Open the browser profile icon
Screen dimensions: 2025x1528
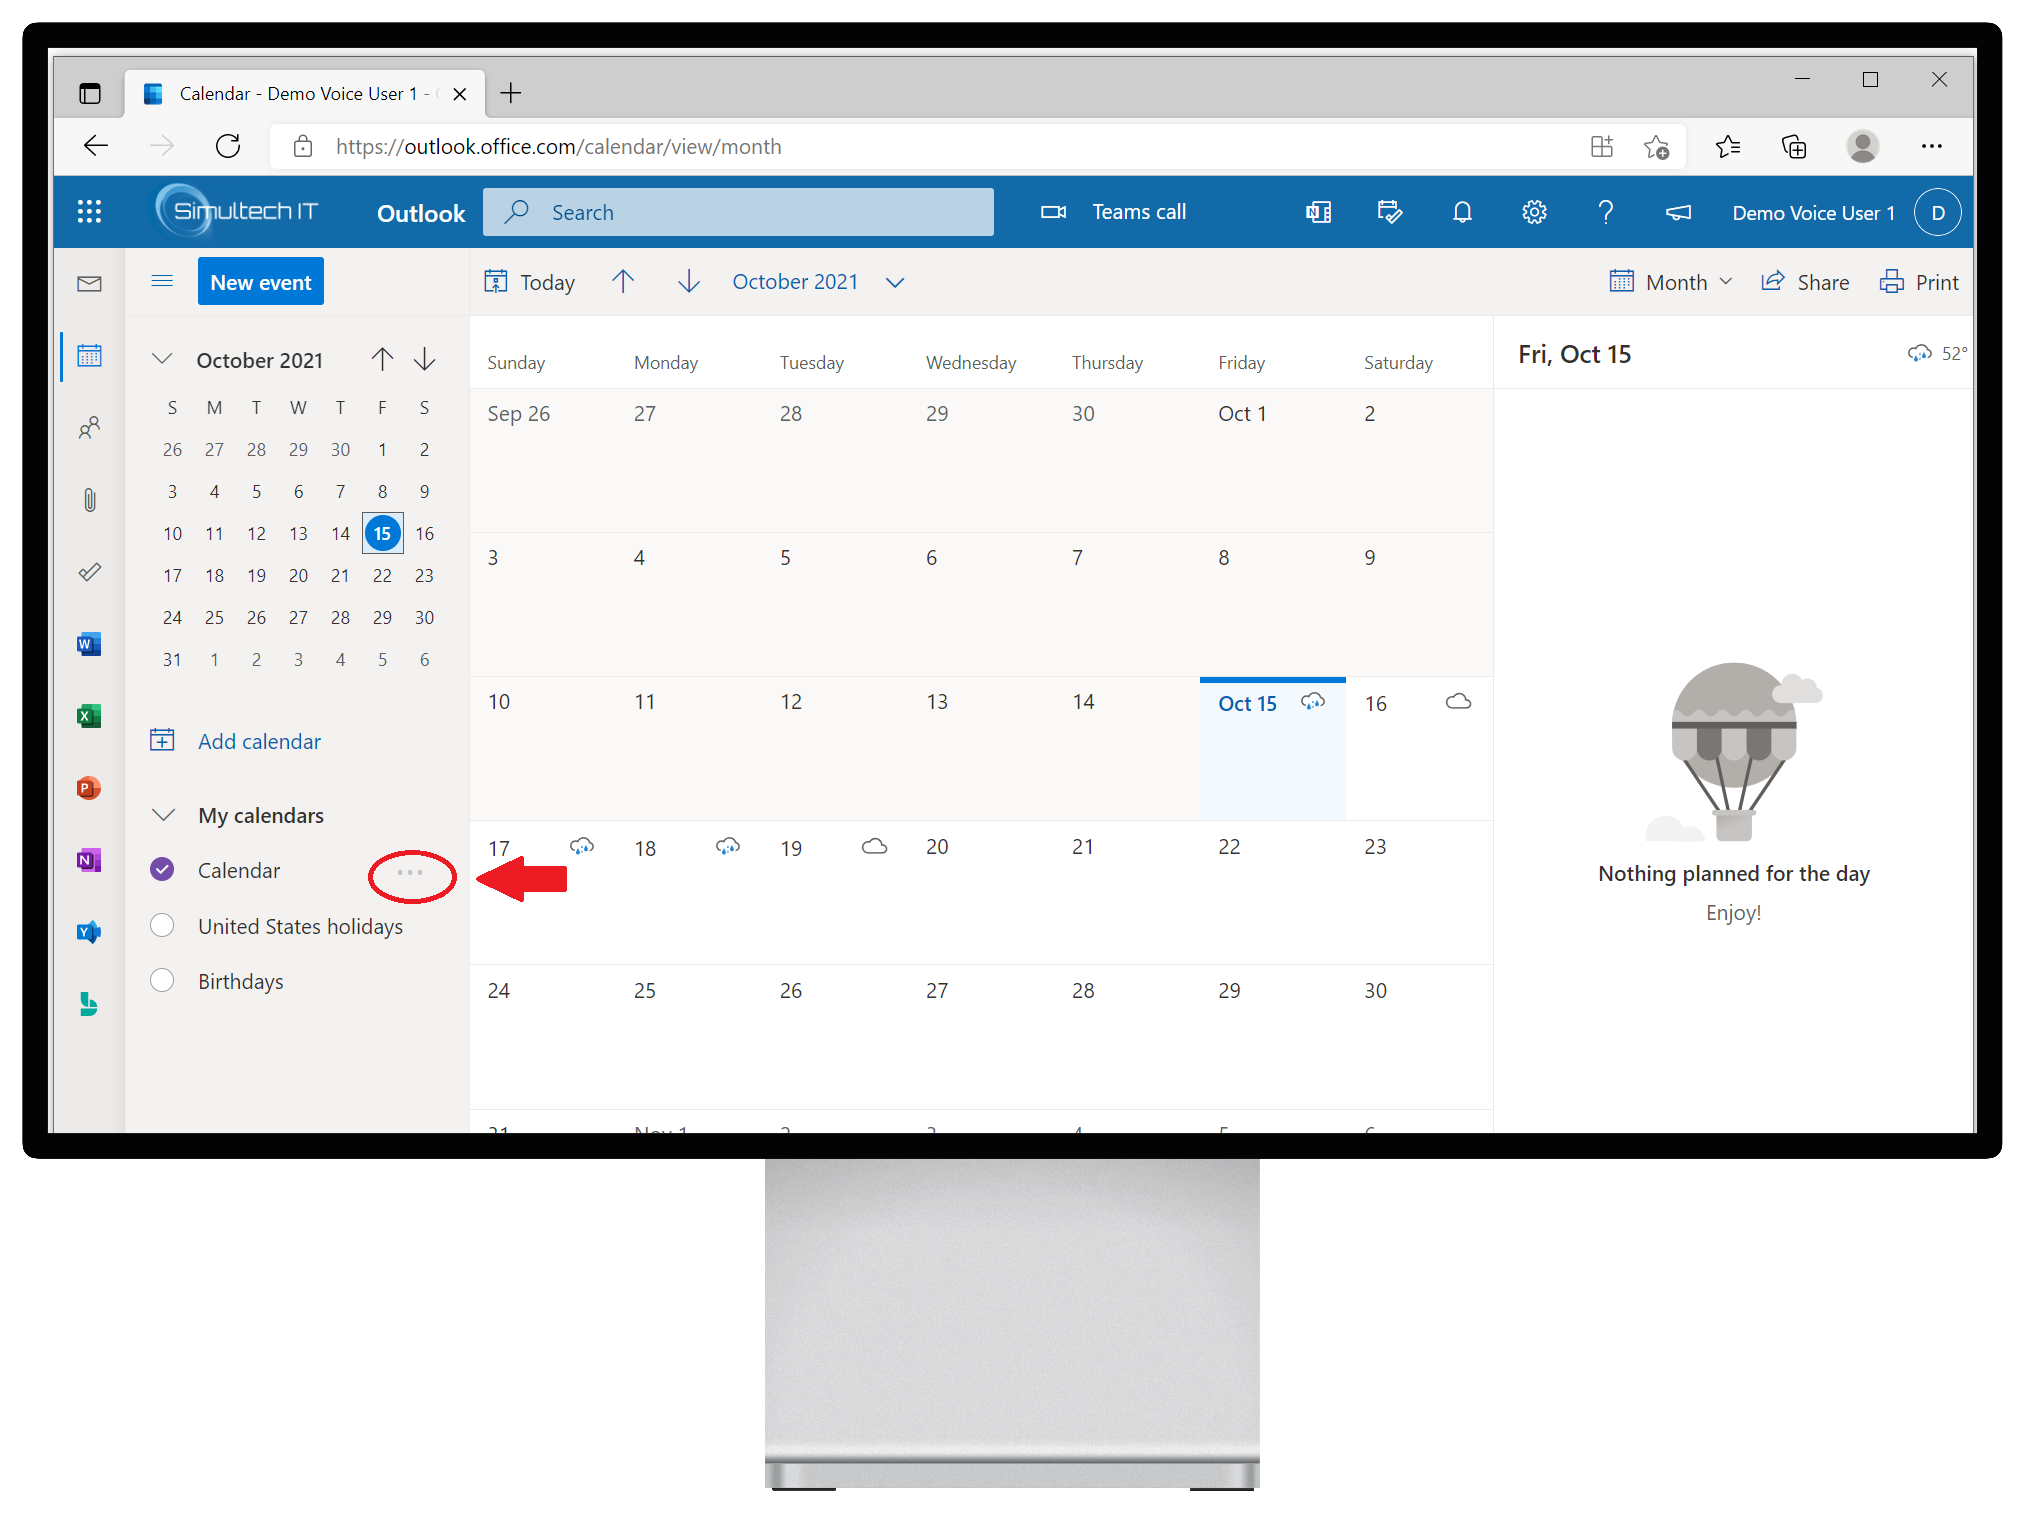[x=1862, y=146]
